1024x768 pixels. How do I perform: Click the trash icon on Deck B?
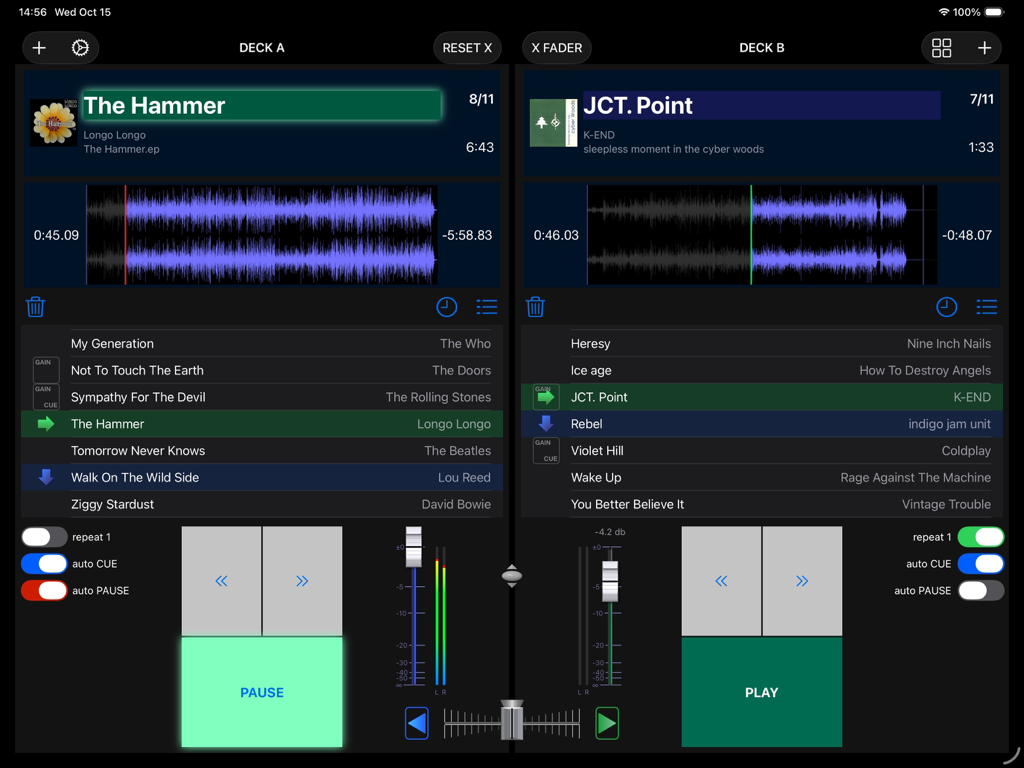[535, 307]
